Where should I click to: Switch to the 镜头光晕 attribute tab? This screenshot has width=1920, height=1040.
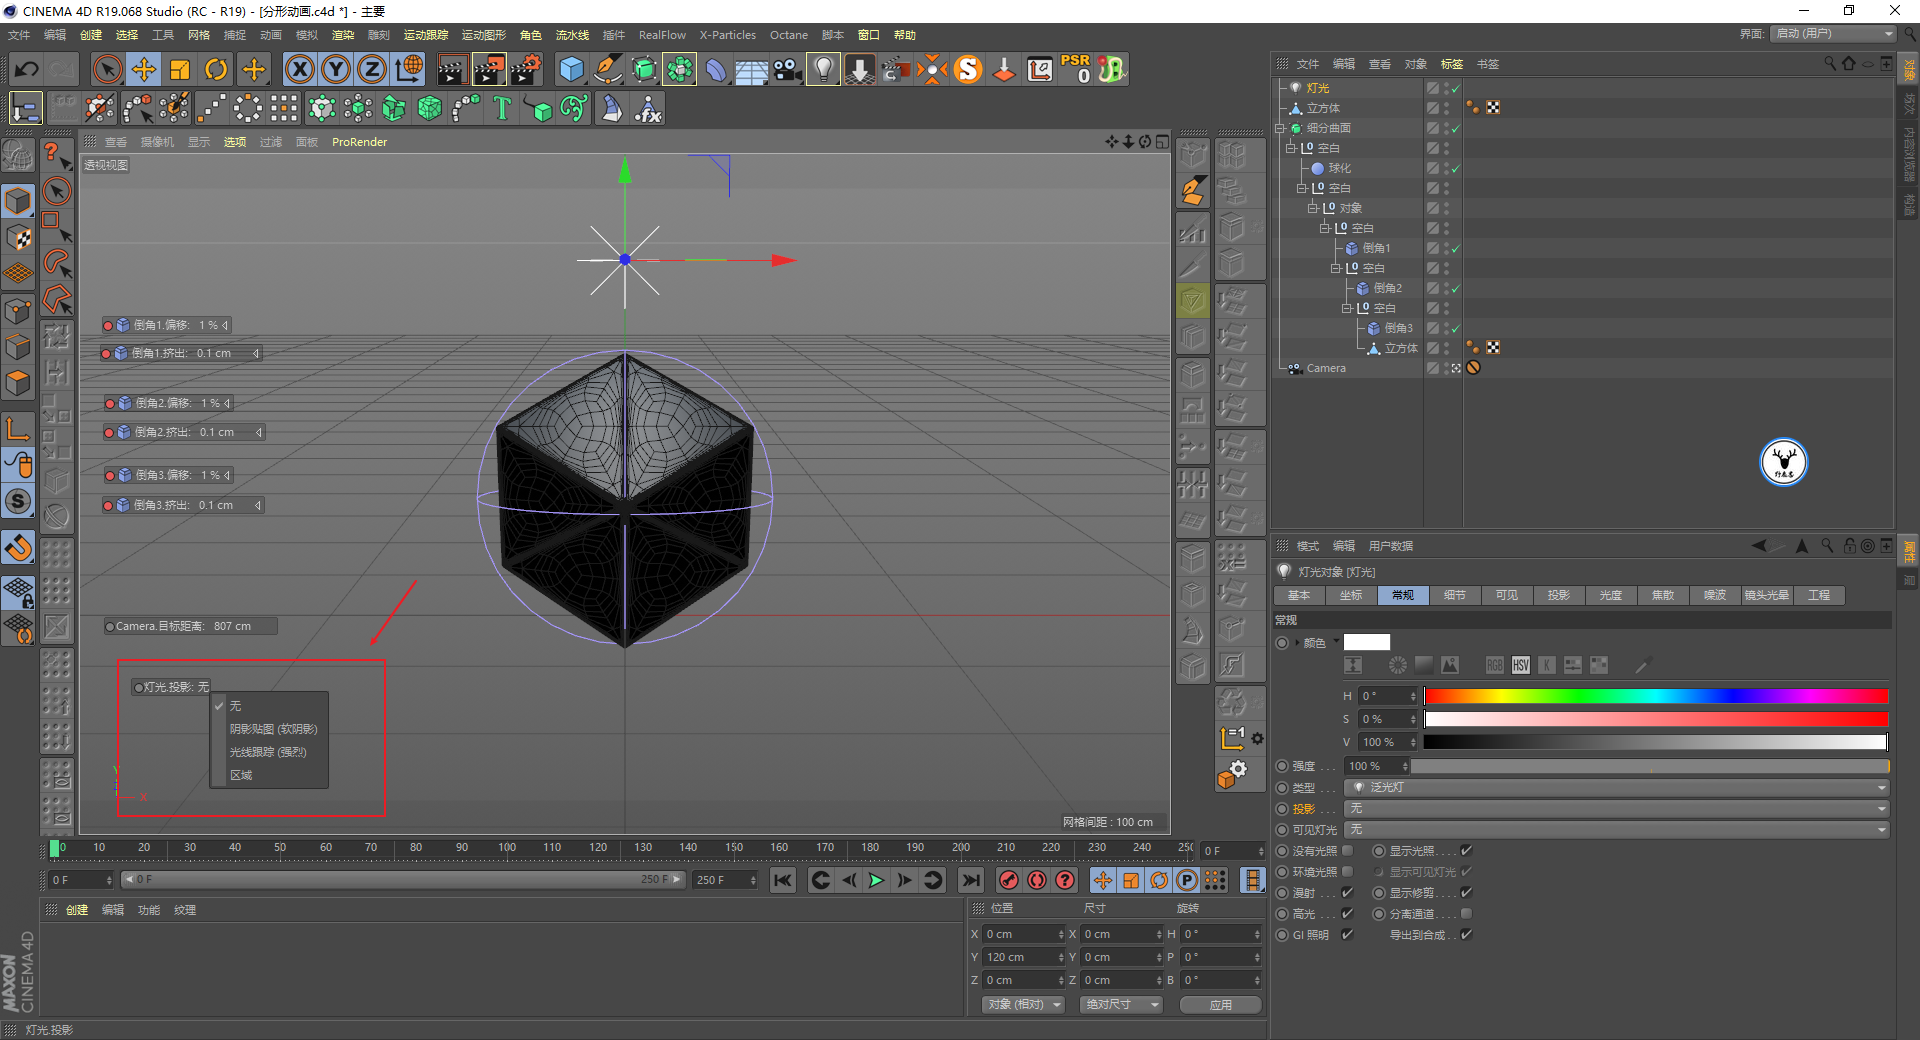[x=1767, y=596]
